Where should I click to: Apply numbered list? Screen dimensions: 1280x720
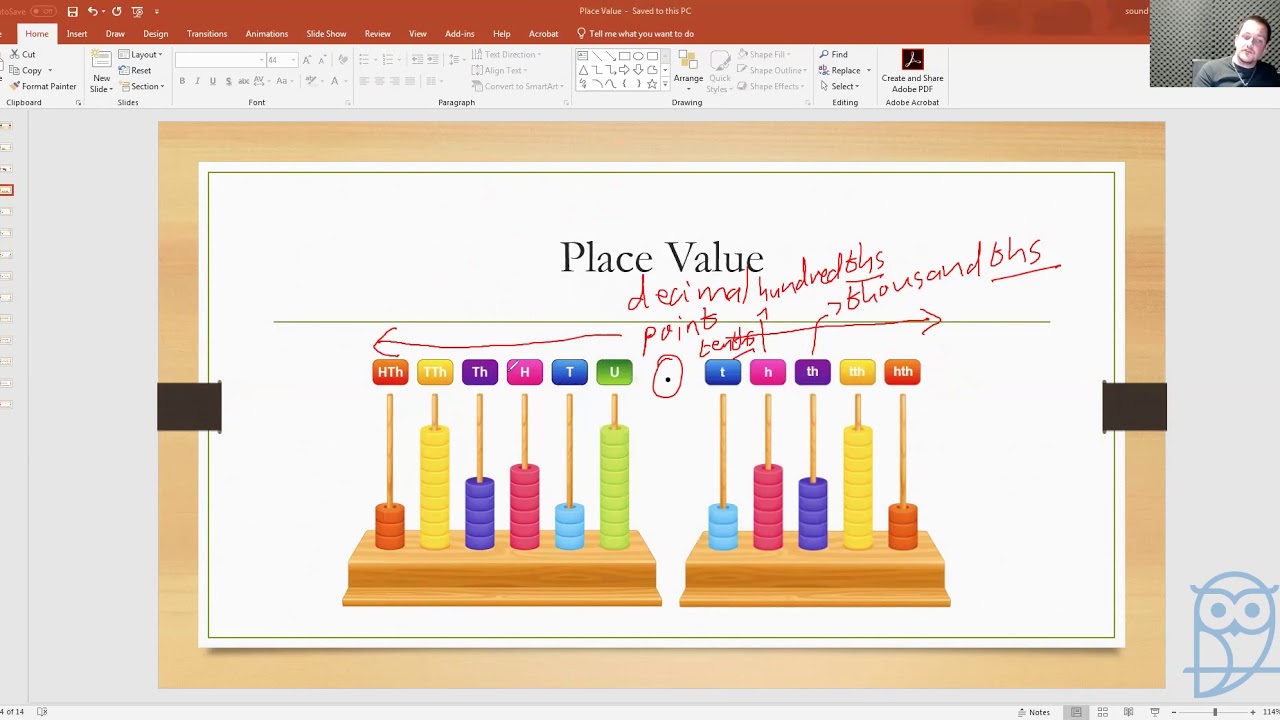tap(390, 60)
